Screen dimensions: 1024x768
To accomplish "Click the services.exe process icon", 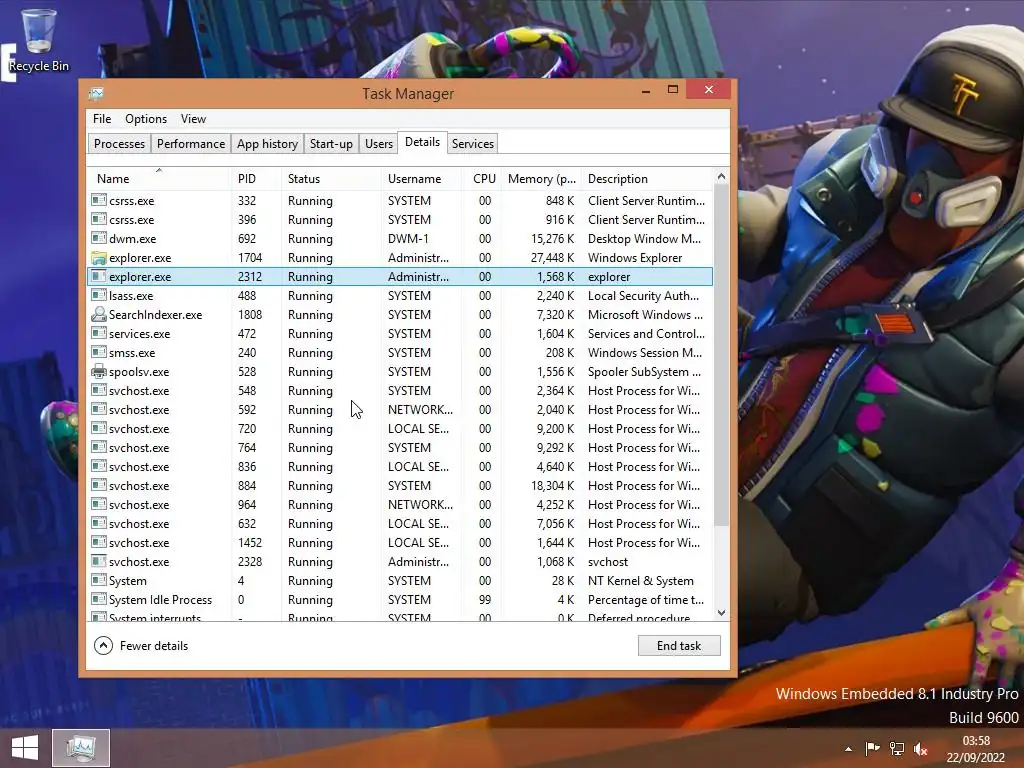I will 99,334.
